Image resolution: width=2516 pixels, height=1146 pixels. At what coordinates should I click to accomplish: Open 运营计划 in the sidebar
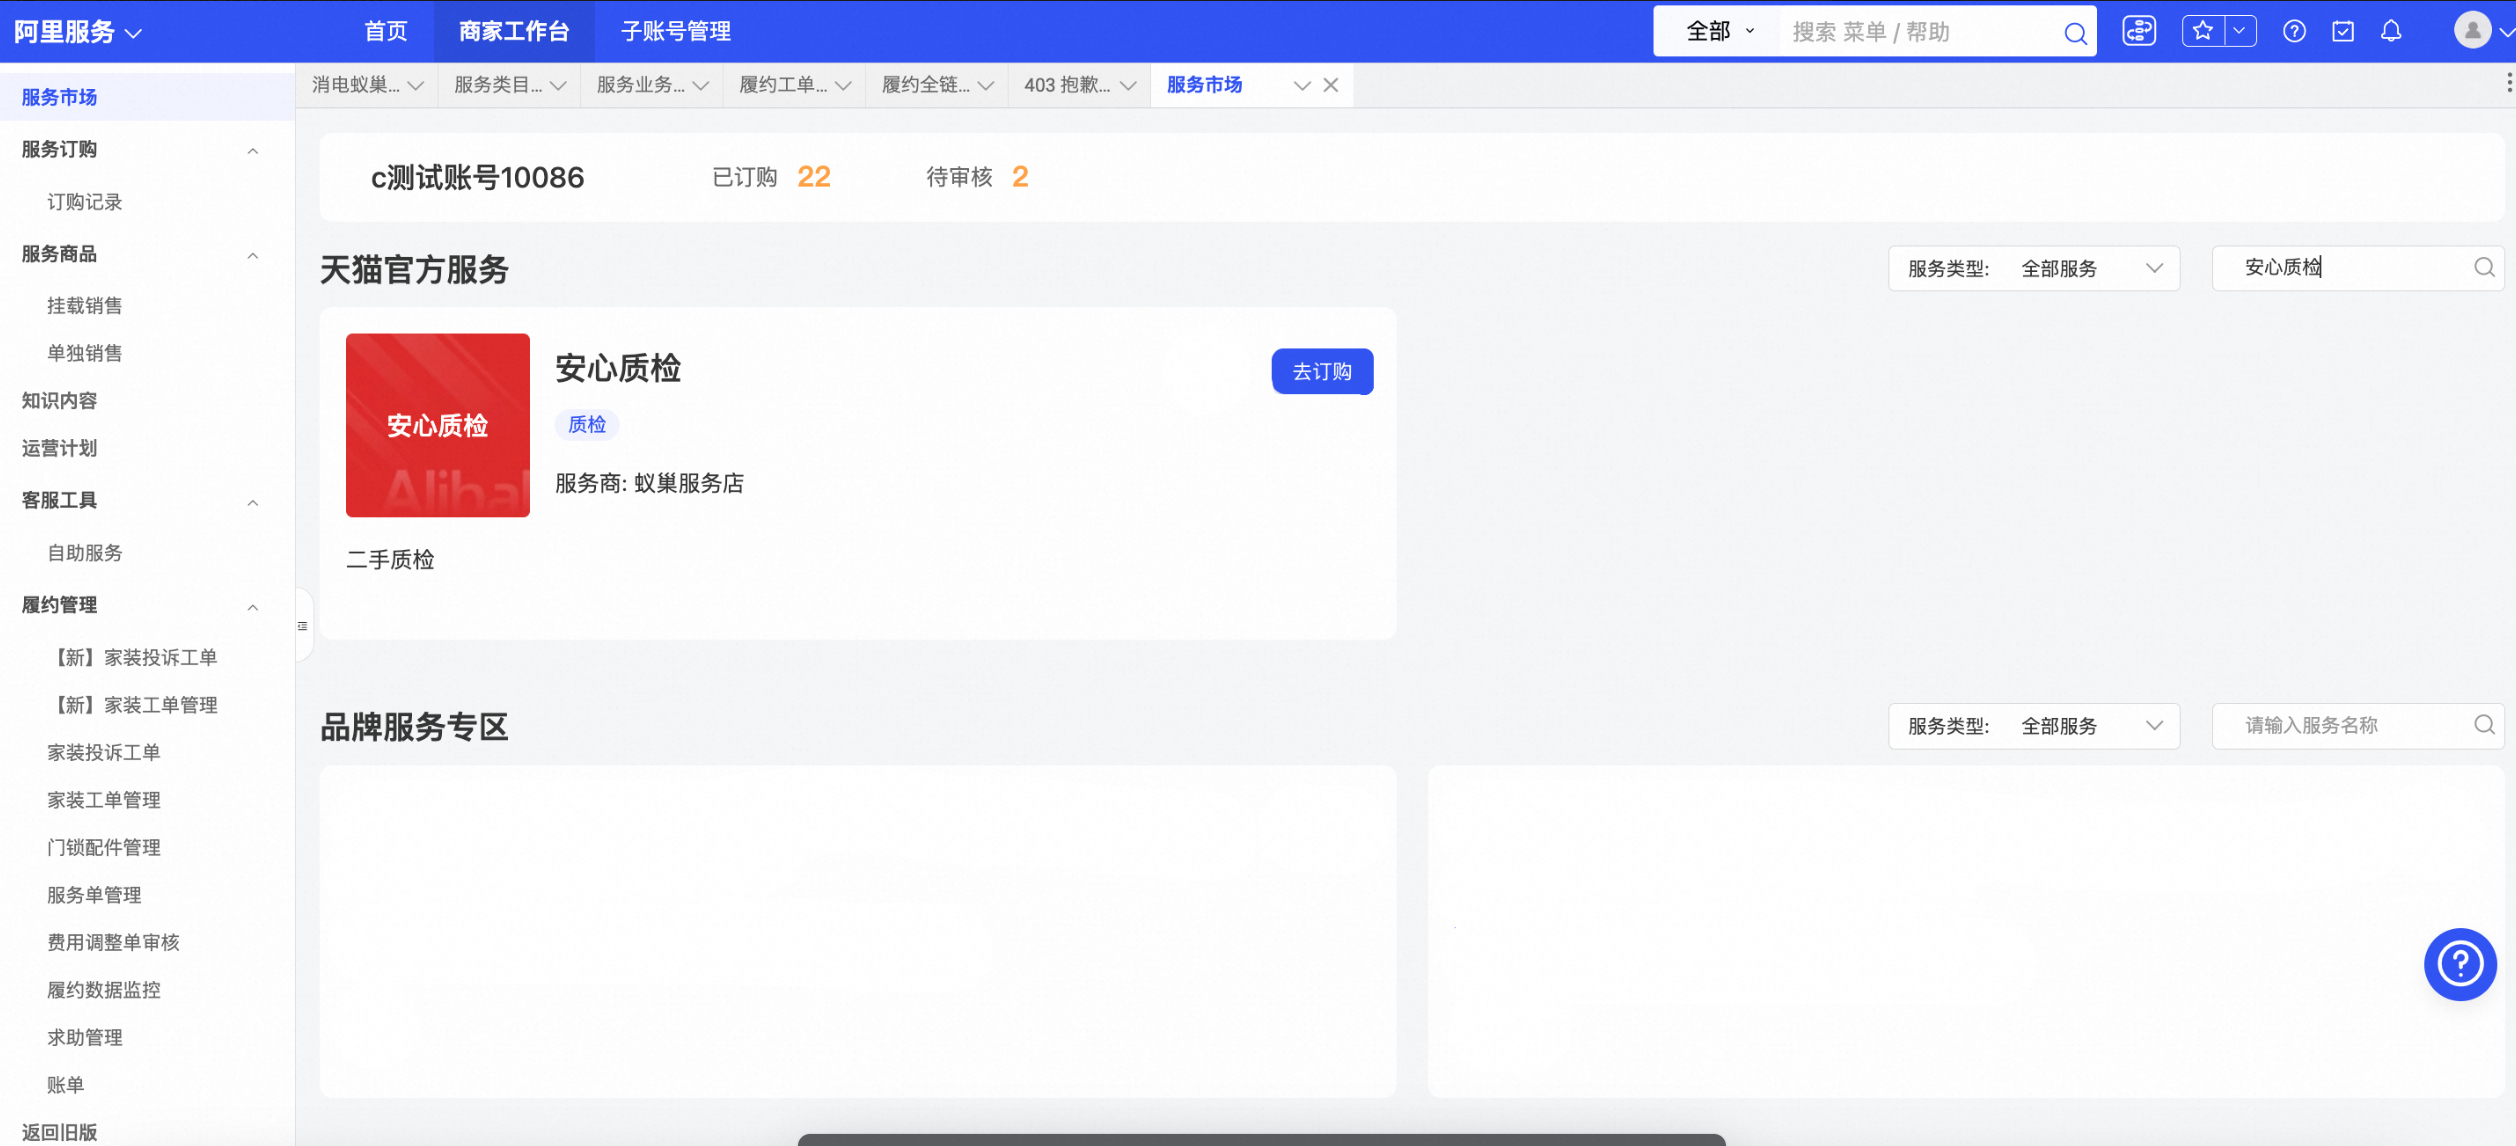click(x=59, y=448)
